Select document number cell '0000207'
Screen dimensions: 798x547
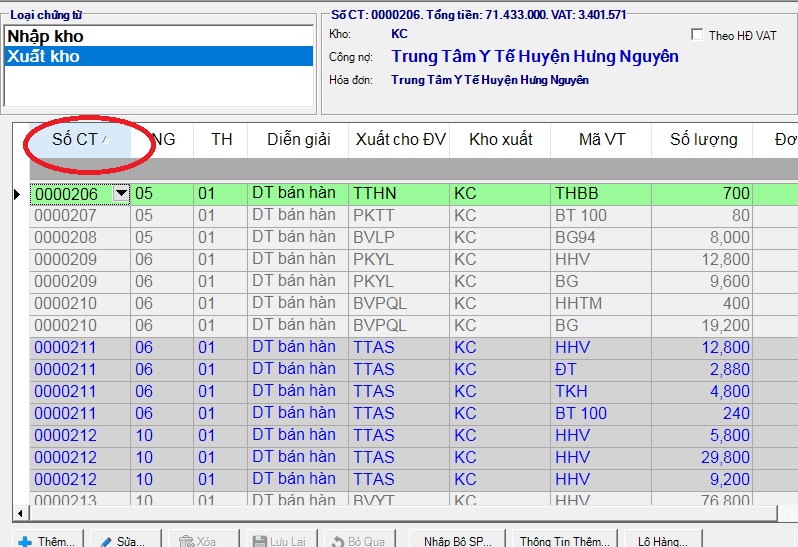(80, 216)
